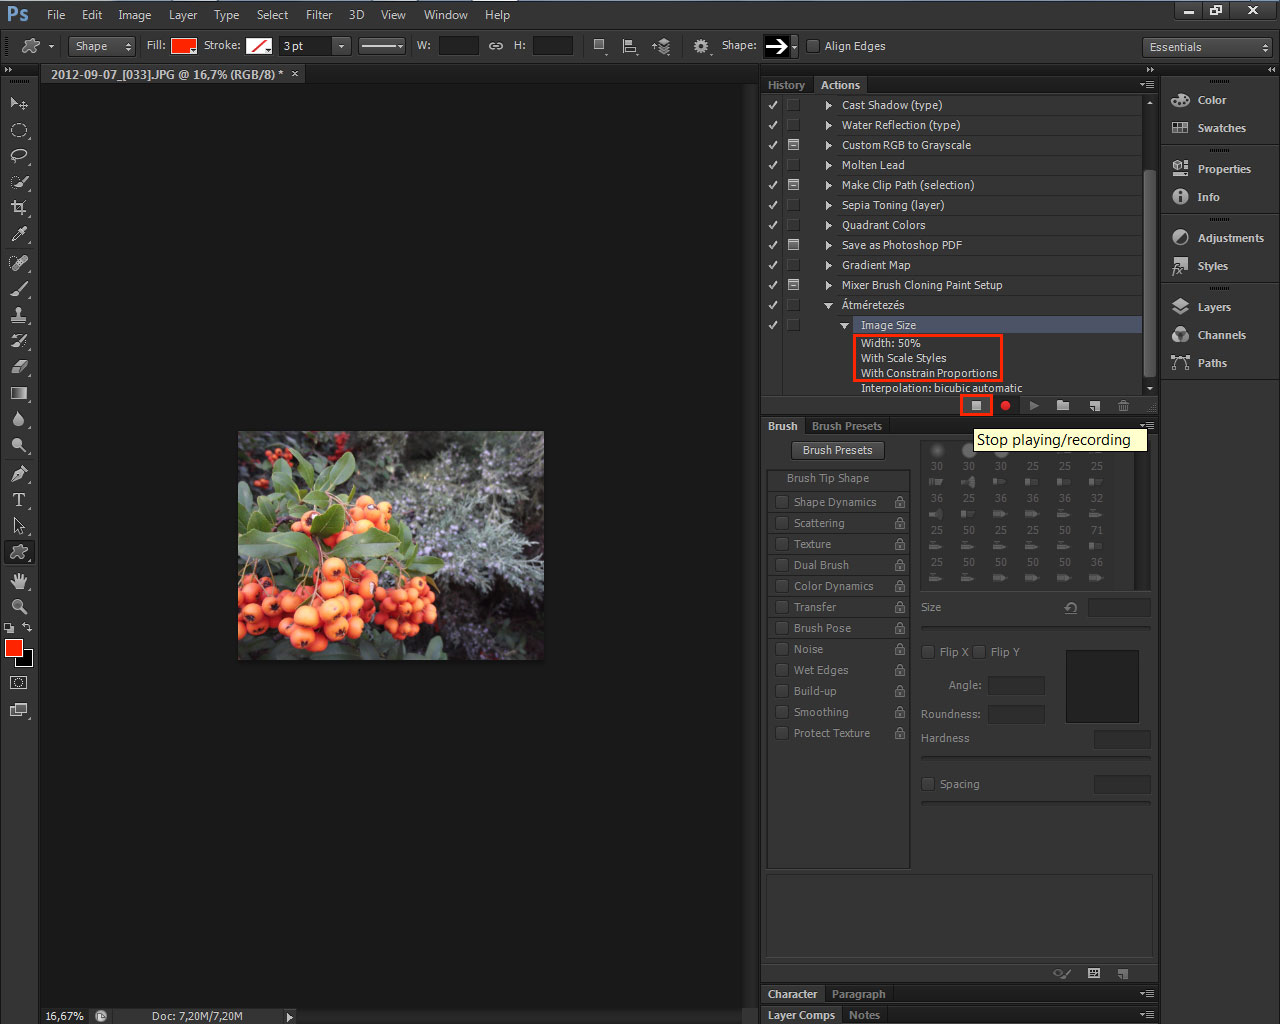Switch to the History tab

[786, 85]
